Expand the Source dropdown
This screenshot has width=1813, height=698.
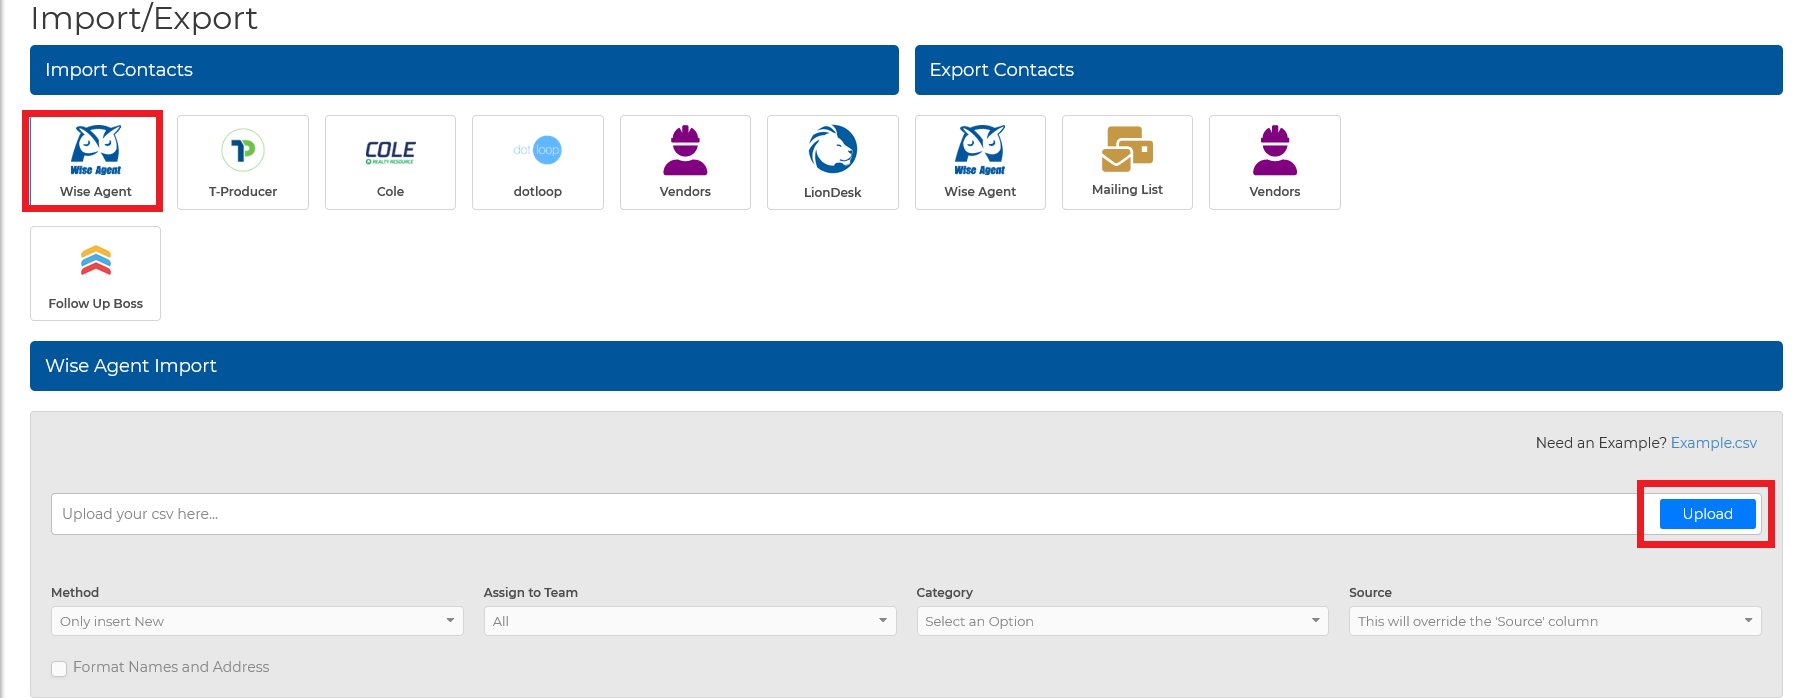pyautogui.click(x=1555, y=621)
